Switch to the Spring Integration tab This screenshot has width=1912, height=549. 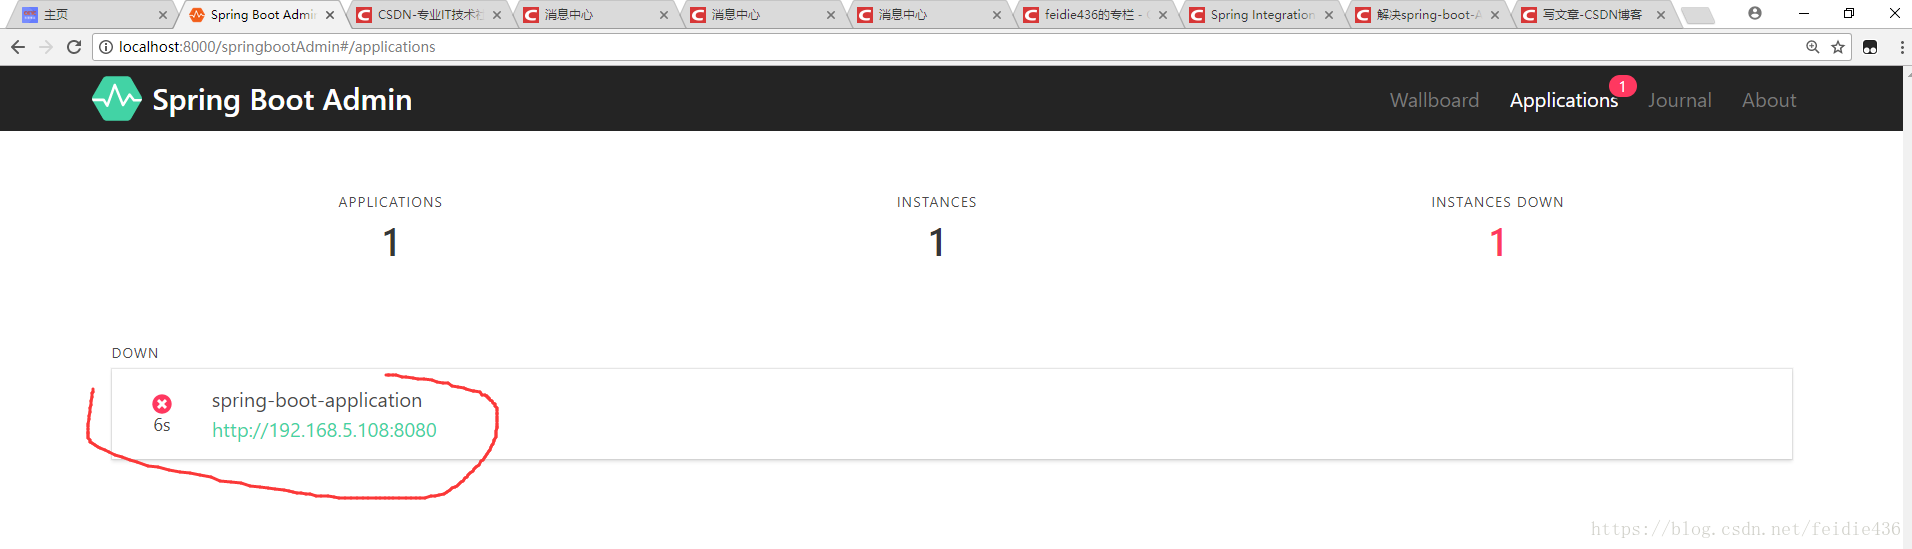point(1261,15)
